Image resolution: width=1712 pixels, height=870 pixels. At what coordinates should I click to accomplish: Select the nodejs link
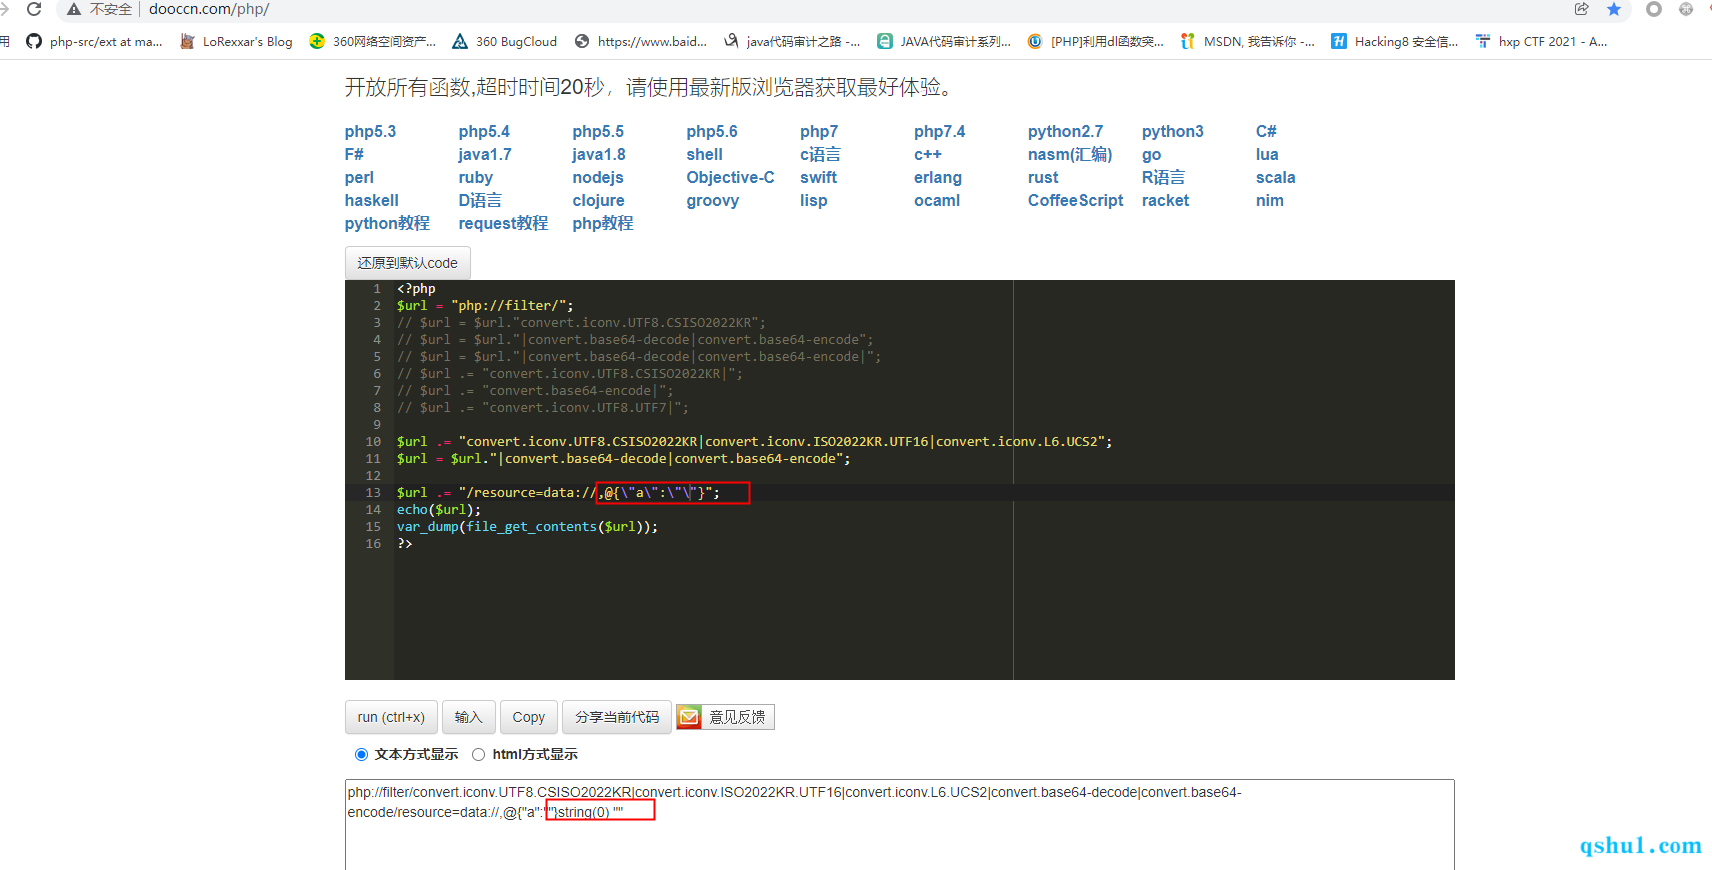coord(598,177)
